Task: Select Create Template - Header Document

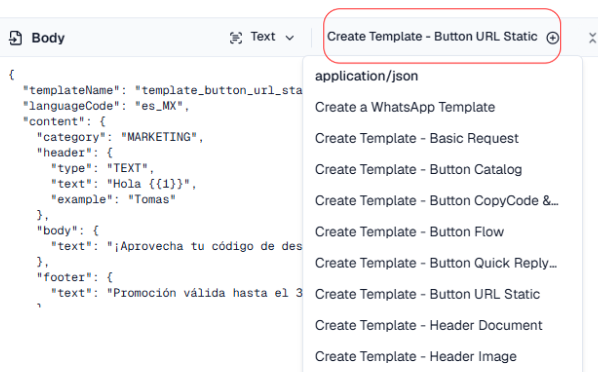Action: 428,325
